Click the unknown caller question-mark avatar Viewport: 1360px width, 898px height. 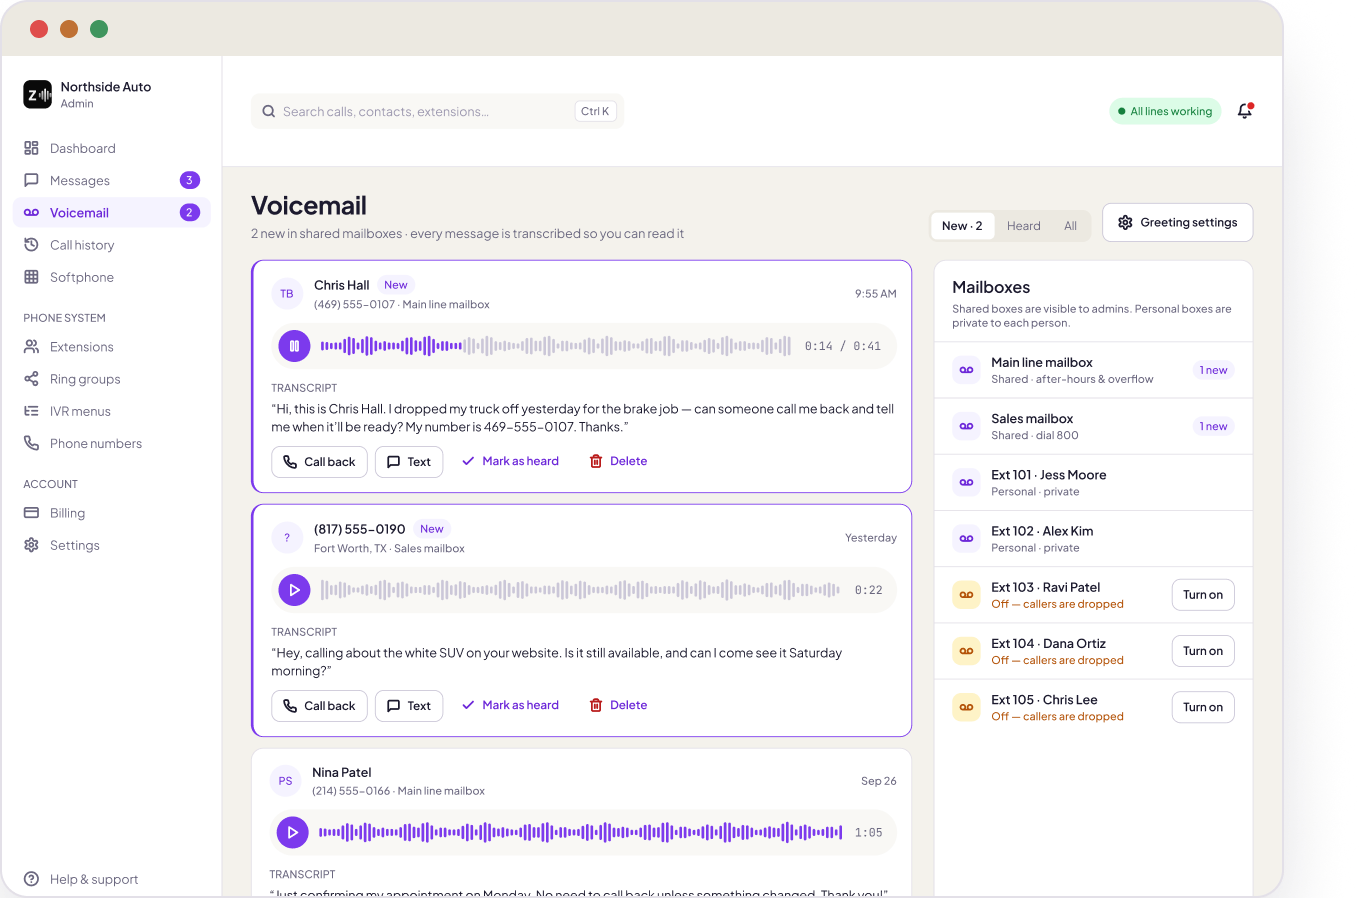(x=287, y=538)
